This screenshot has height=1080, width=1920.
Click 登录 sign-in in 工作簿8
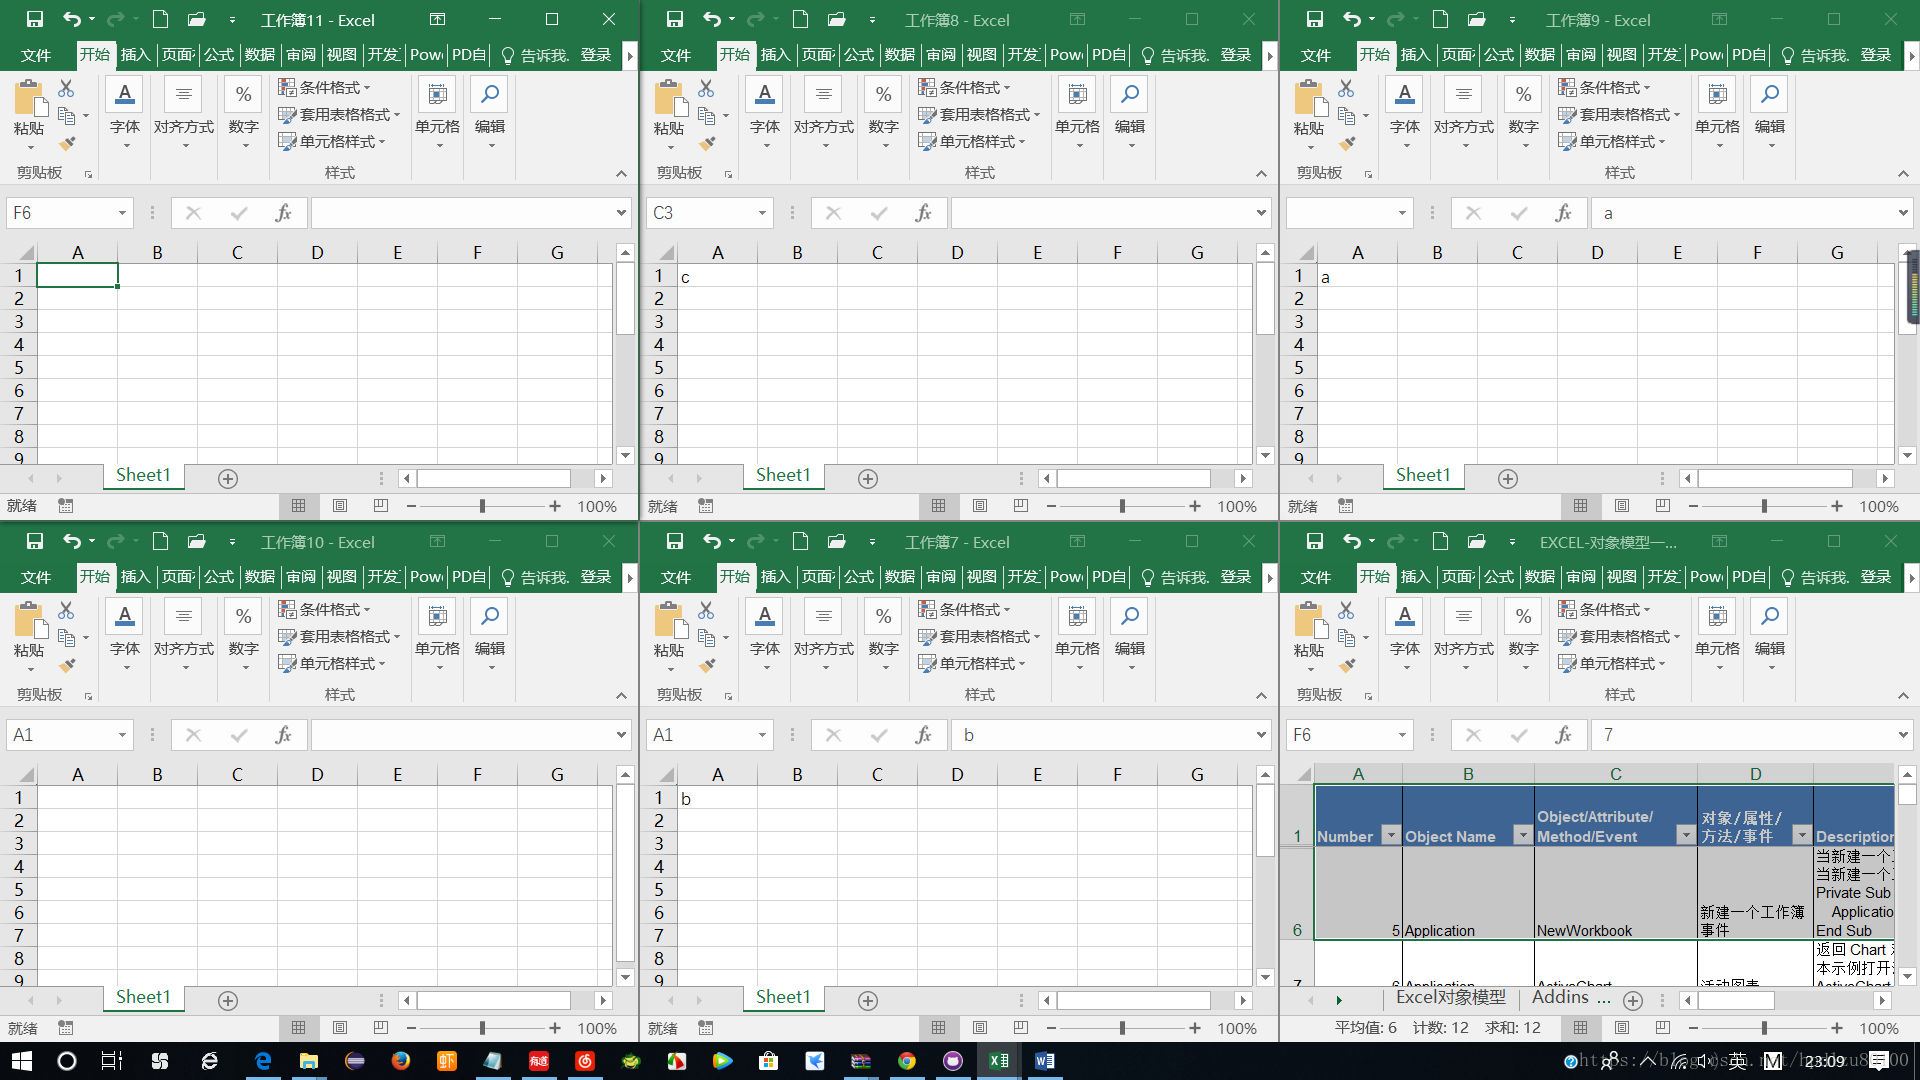point(1236,55)
